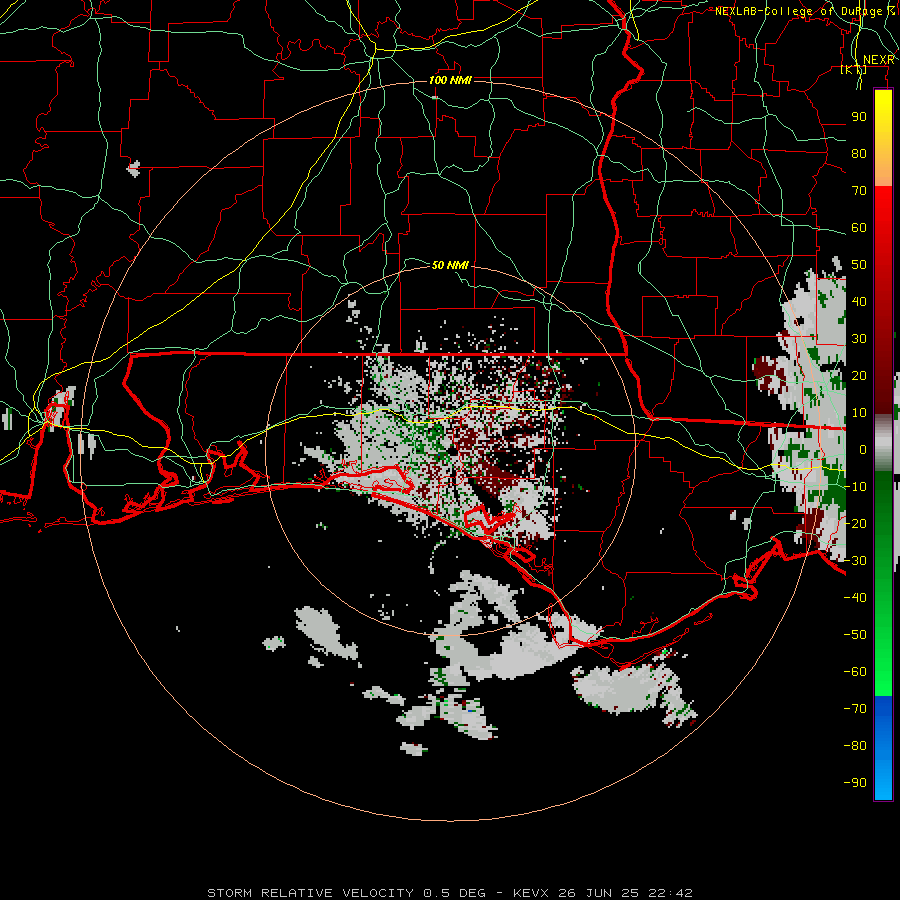Click the 90 value on the color scale
This screenshot has width=900, height=900.
pos(859,117)
